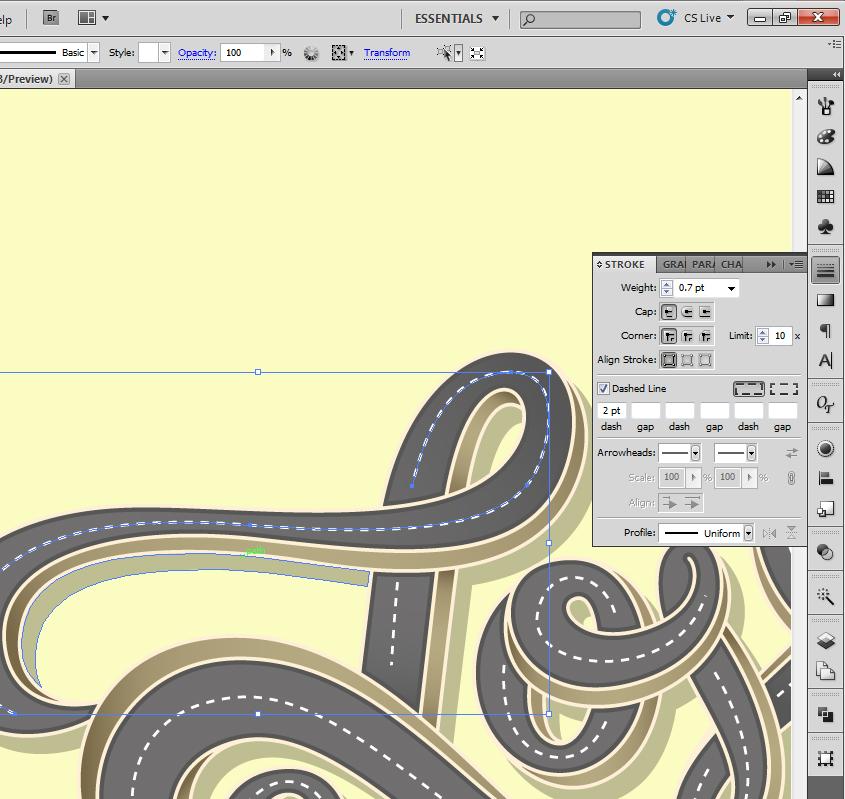Switch to the CHA (Character) panel tab
This screenshot has width=845, height=799.
(731, 264)
